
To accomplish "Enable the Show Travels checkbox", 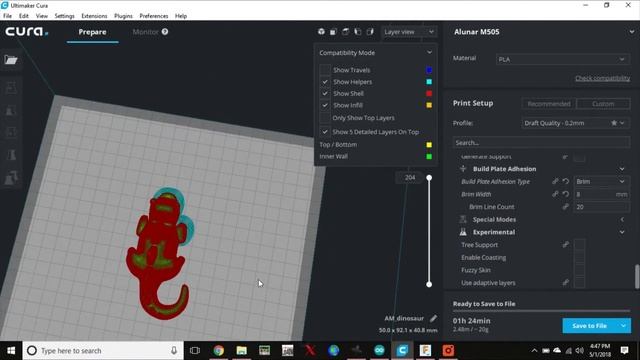I will pyautogui.click(x=325, y=70).
